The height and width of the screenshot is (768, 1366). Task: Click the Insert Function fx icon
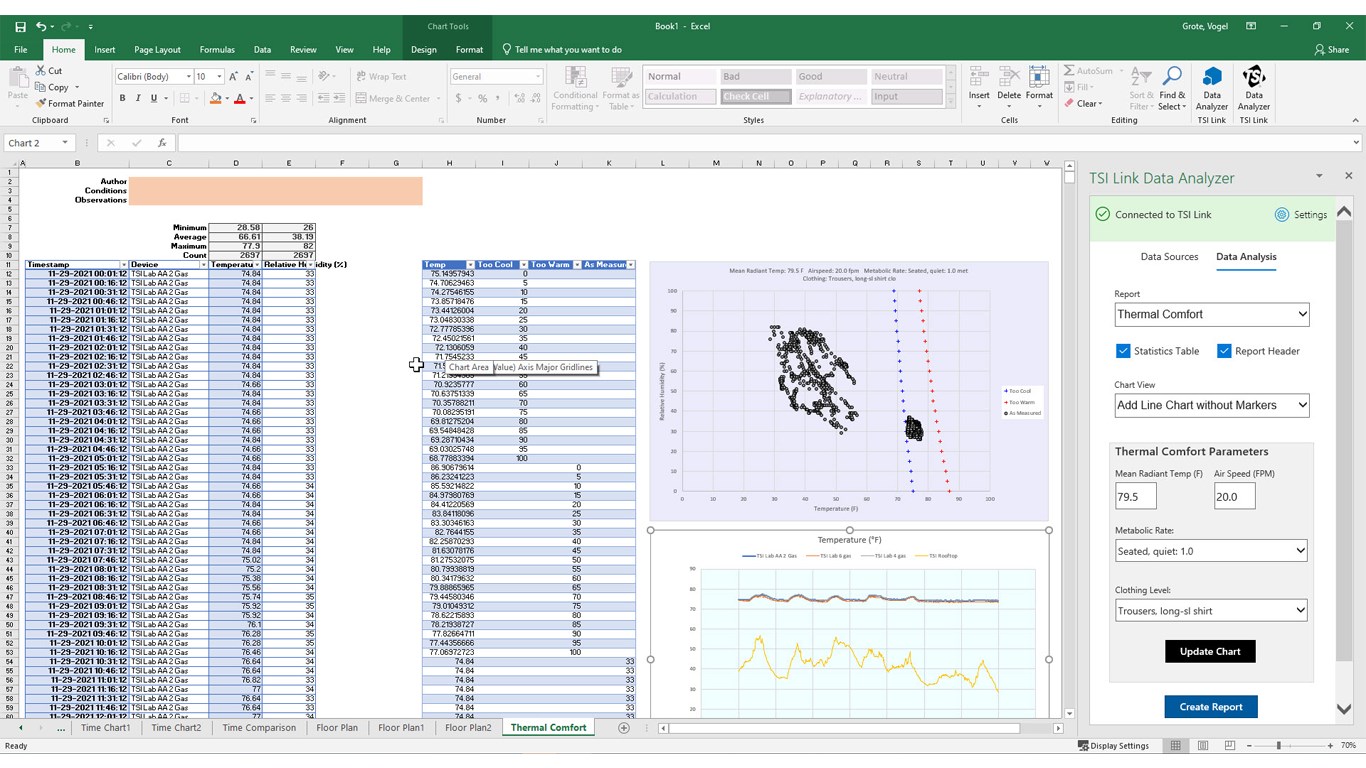pyautogui.click(x=162, y=143)
